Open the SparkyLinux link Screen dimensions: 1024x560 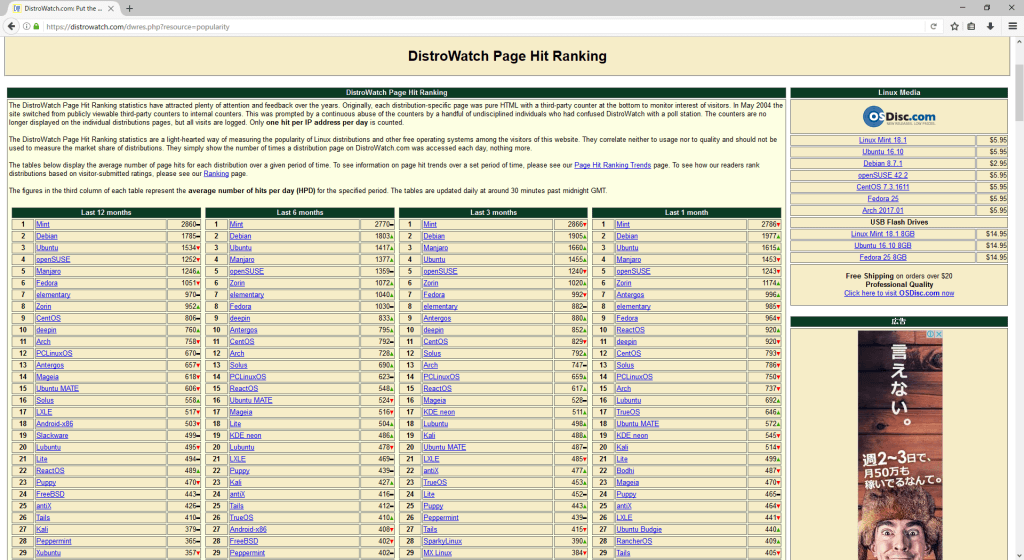pyautogui.click(x=442, y=542)
